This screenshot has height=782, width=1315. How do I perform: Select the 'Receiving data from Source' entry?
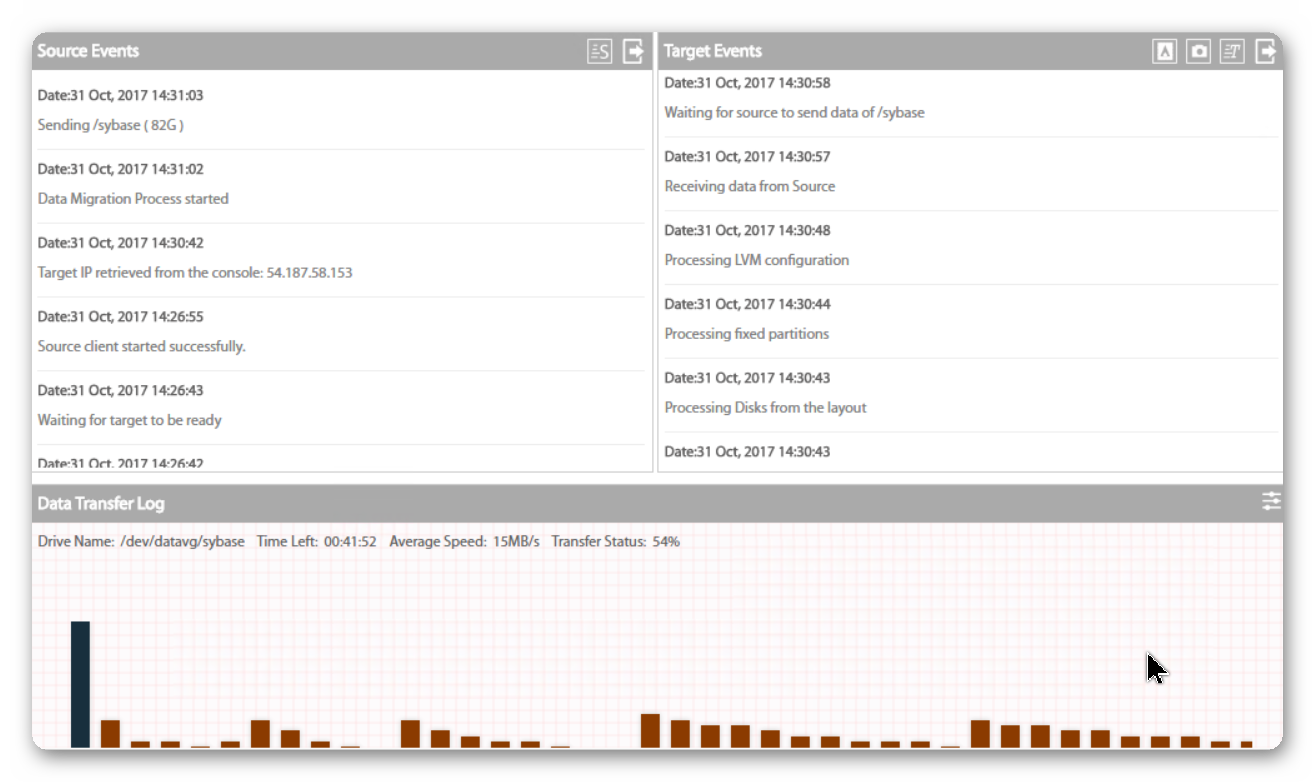(x=750, y=186)
